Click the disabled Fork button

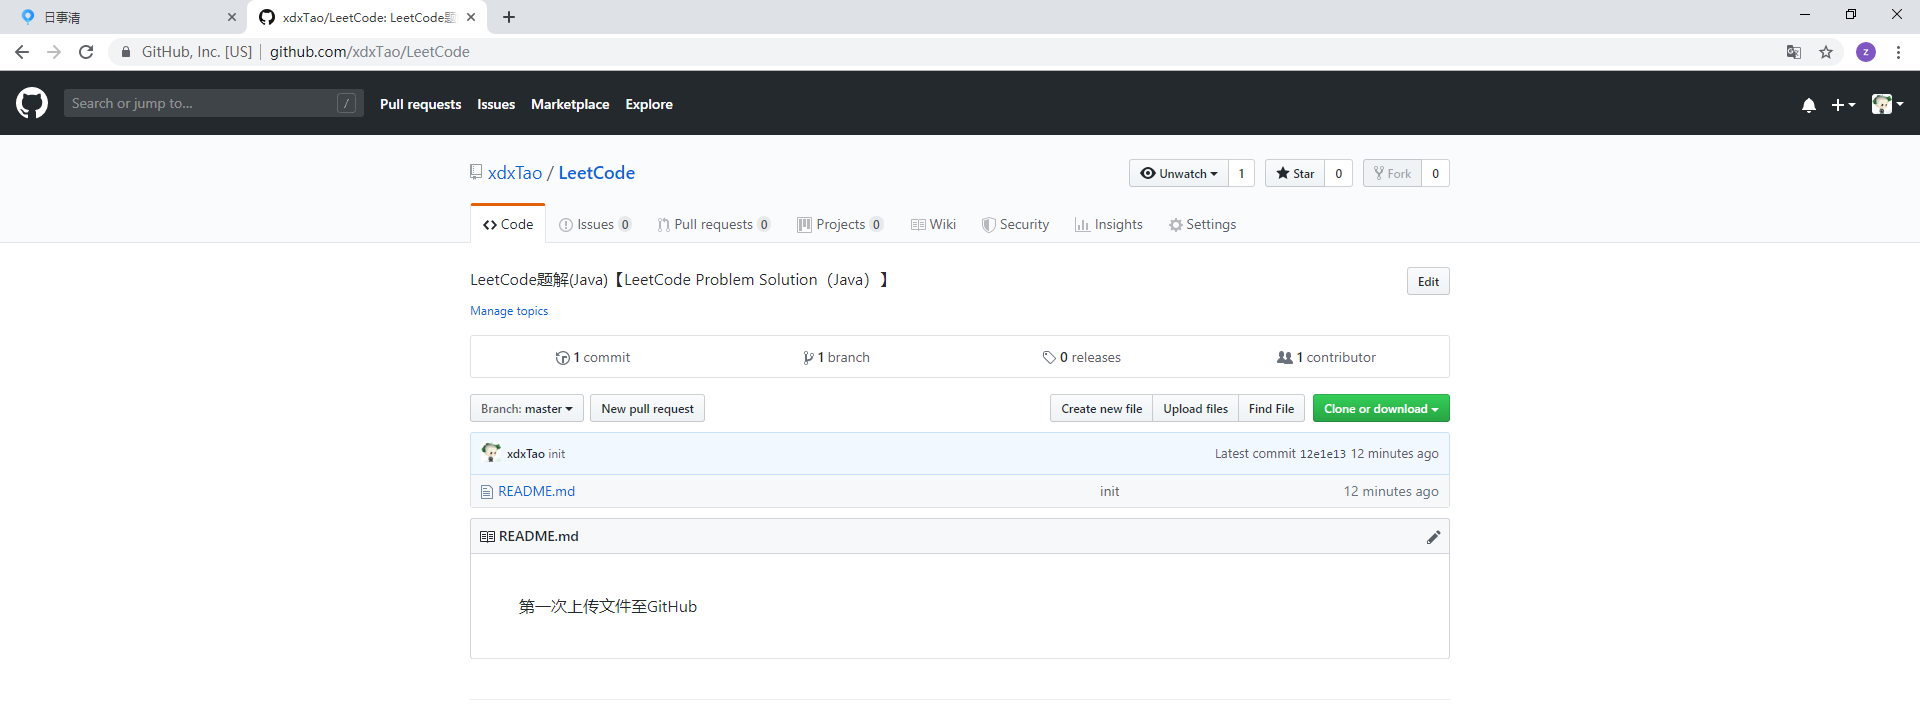1392,173
